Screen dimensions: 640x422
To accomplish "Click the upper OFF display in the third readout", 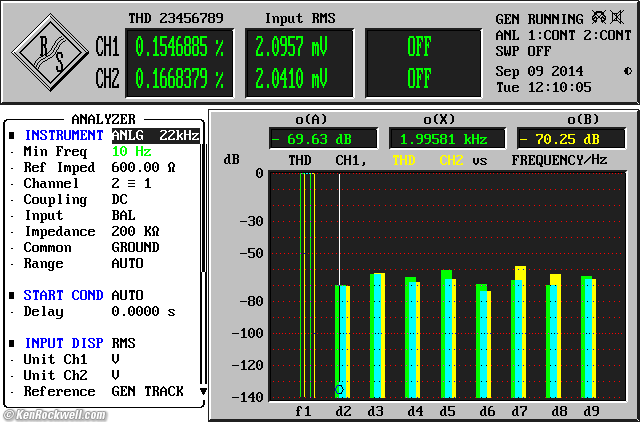I will (x=419, y=47).
